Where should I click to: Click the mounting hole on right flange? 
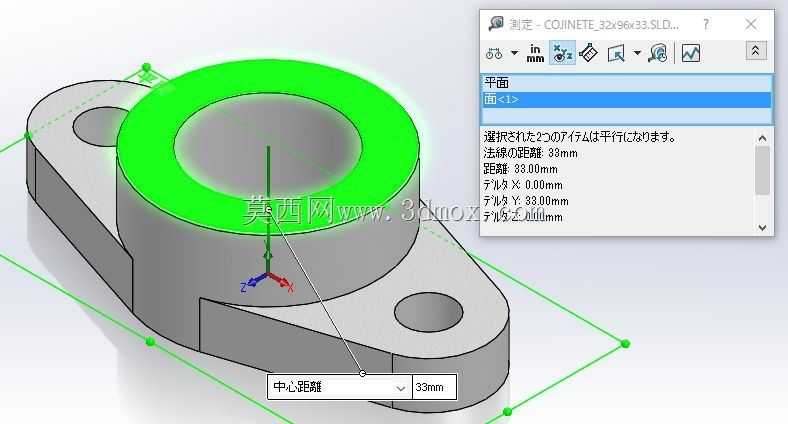[x=429, y=312]
